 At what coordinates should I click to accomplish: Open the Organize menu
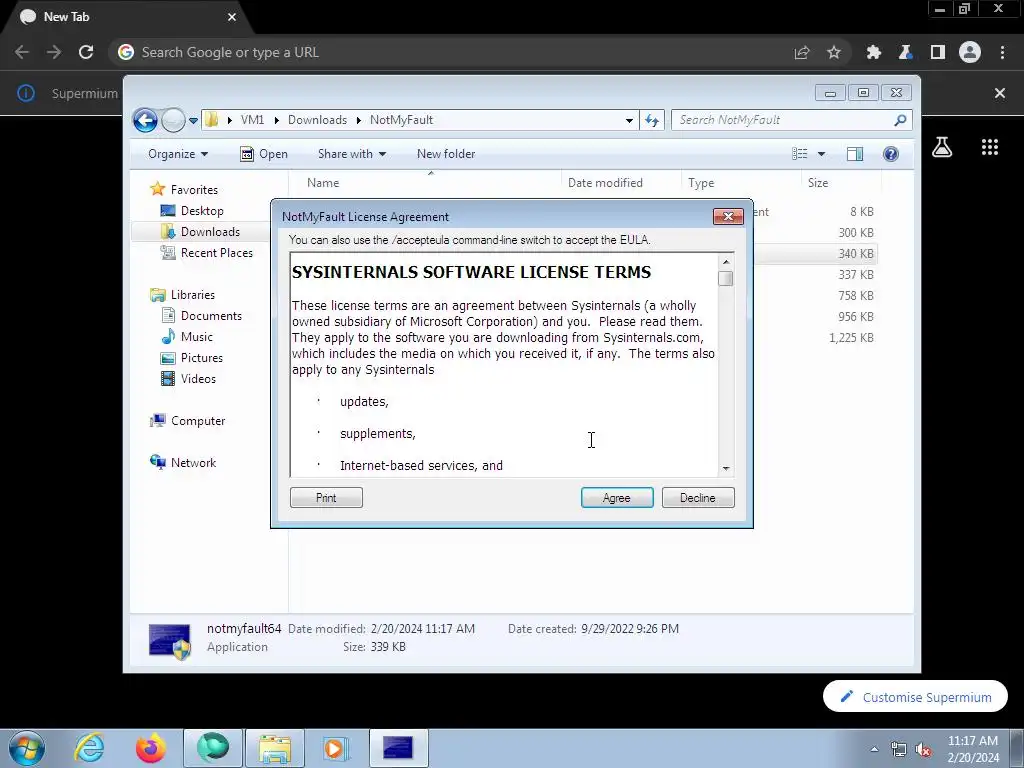click(x=178, y=154)
